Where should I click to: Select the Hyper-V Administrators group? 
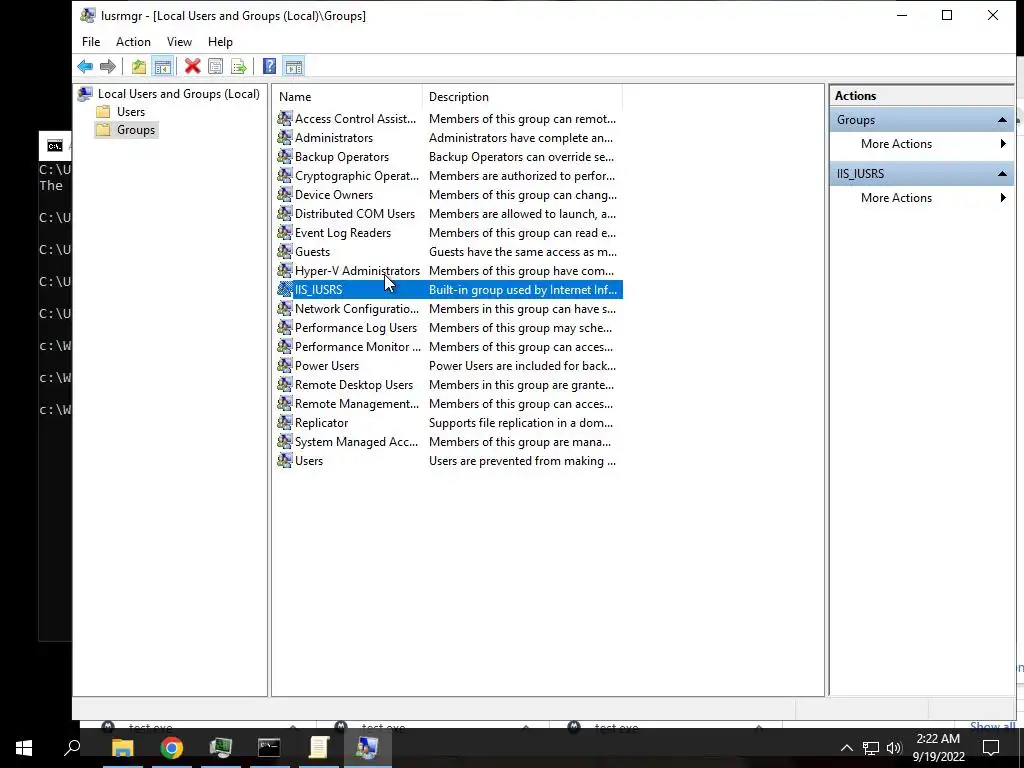357,270
